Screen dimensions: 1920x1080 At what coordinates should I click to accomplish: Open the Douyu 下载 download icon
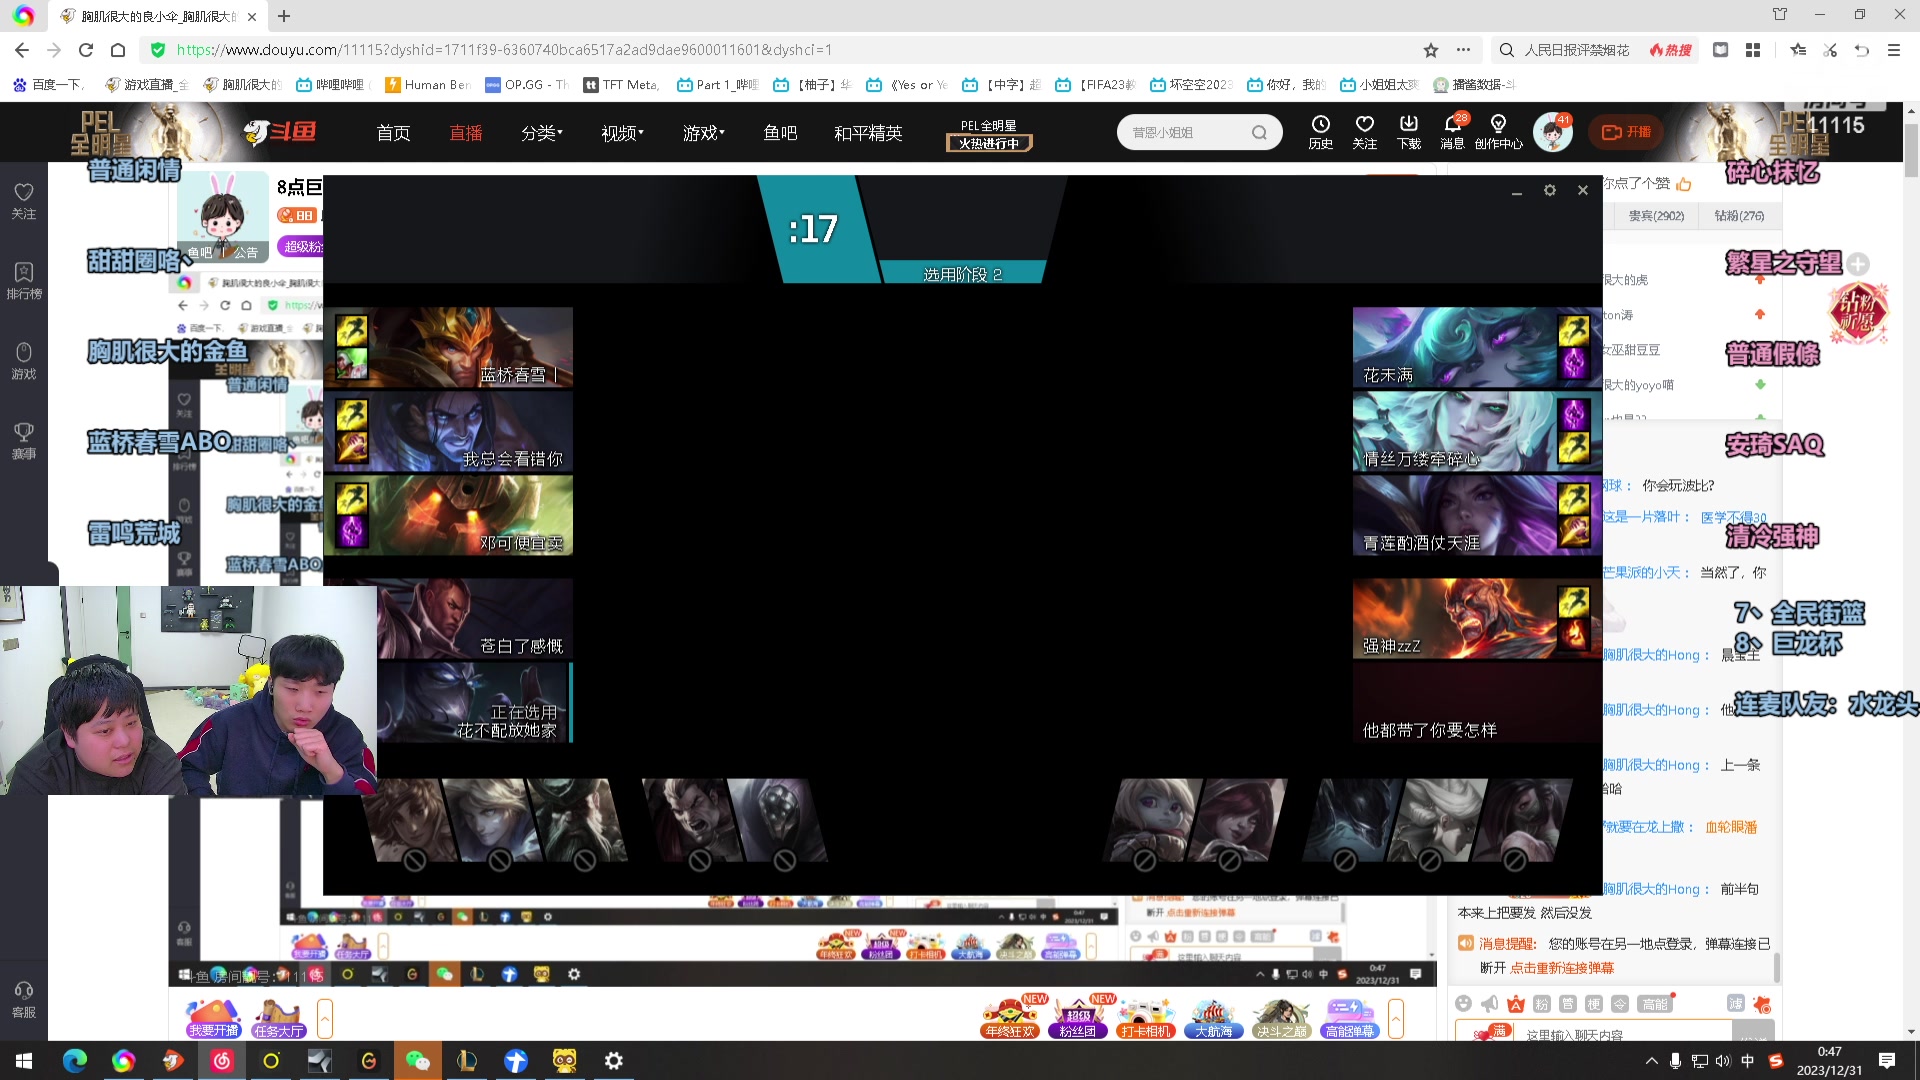[1408, 132]
